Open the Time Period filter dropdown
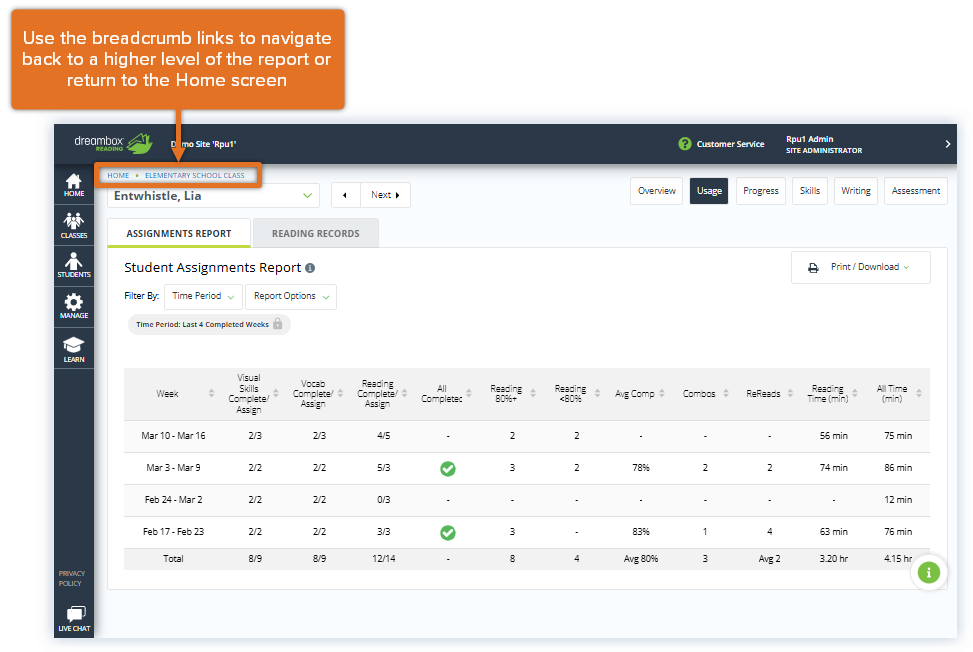 [x=203, y=296]
